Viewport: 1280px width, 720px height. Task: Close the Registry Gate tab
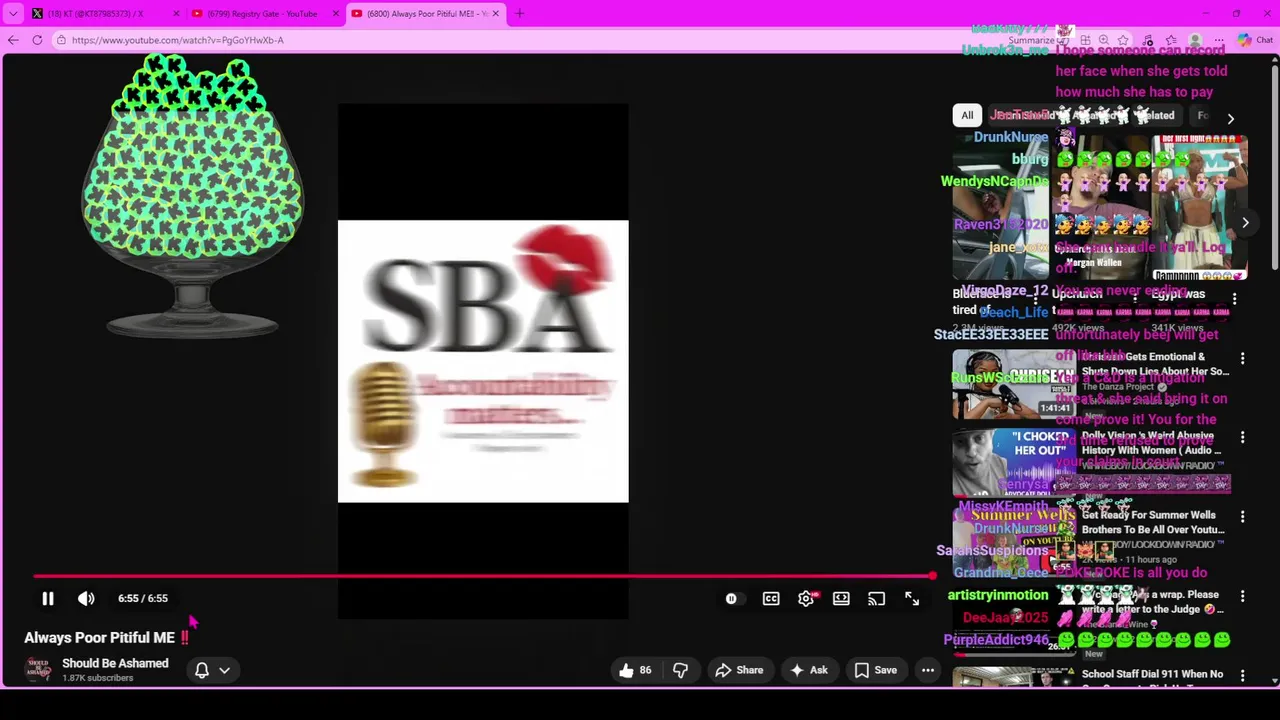[335, 14]
